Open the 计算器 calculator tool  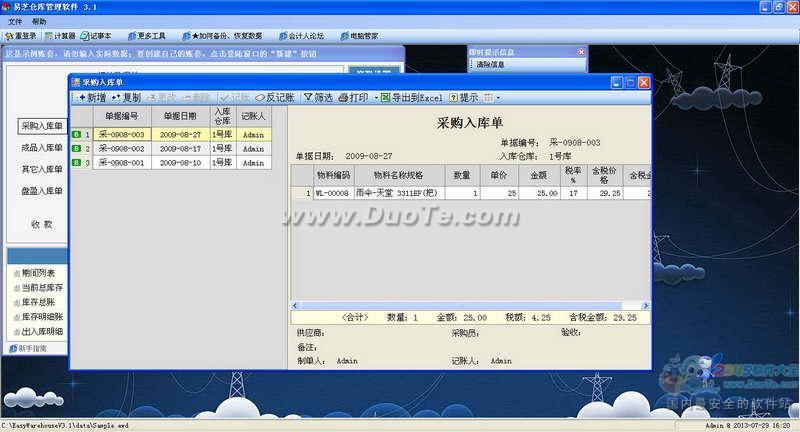(x=60, y=36)
